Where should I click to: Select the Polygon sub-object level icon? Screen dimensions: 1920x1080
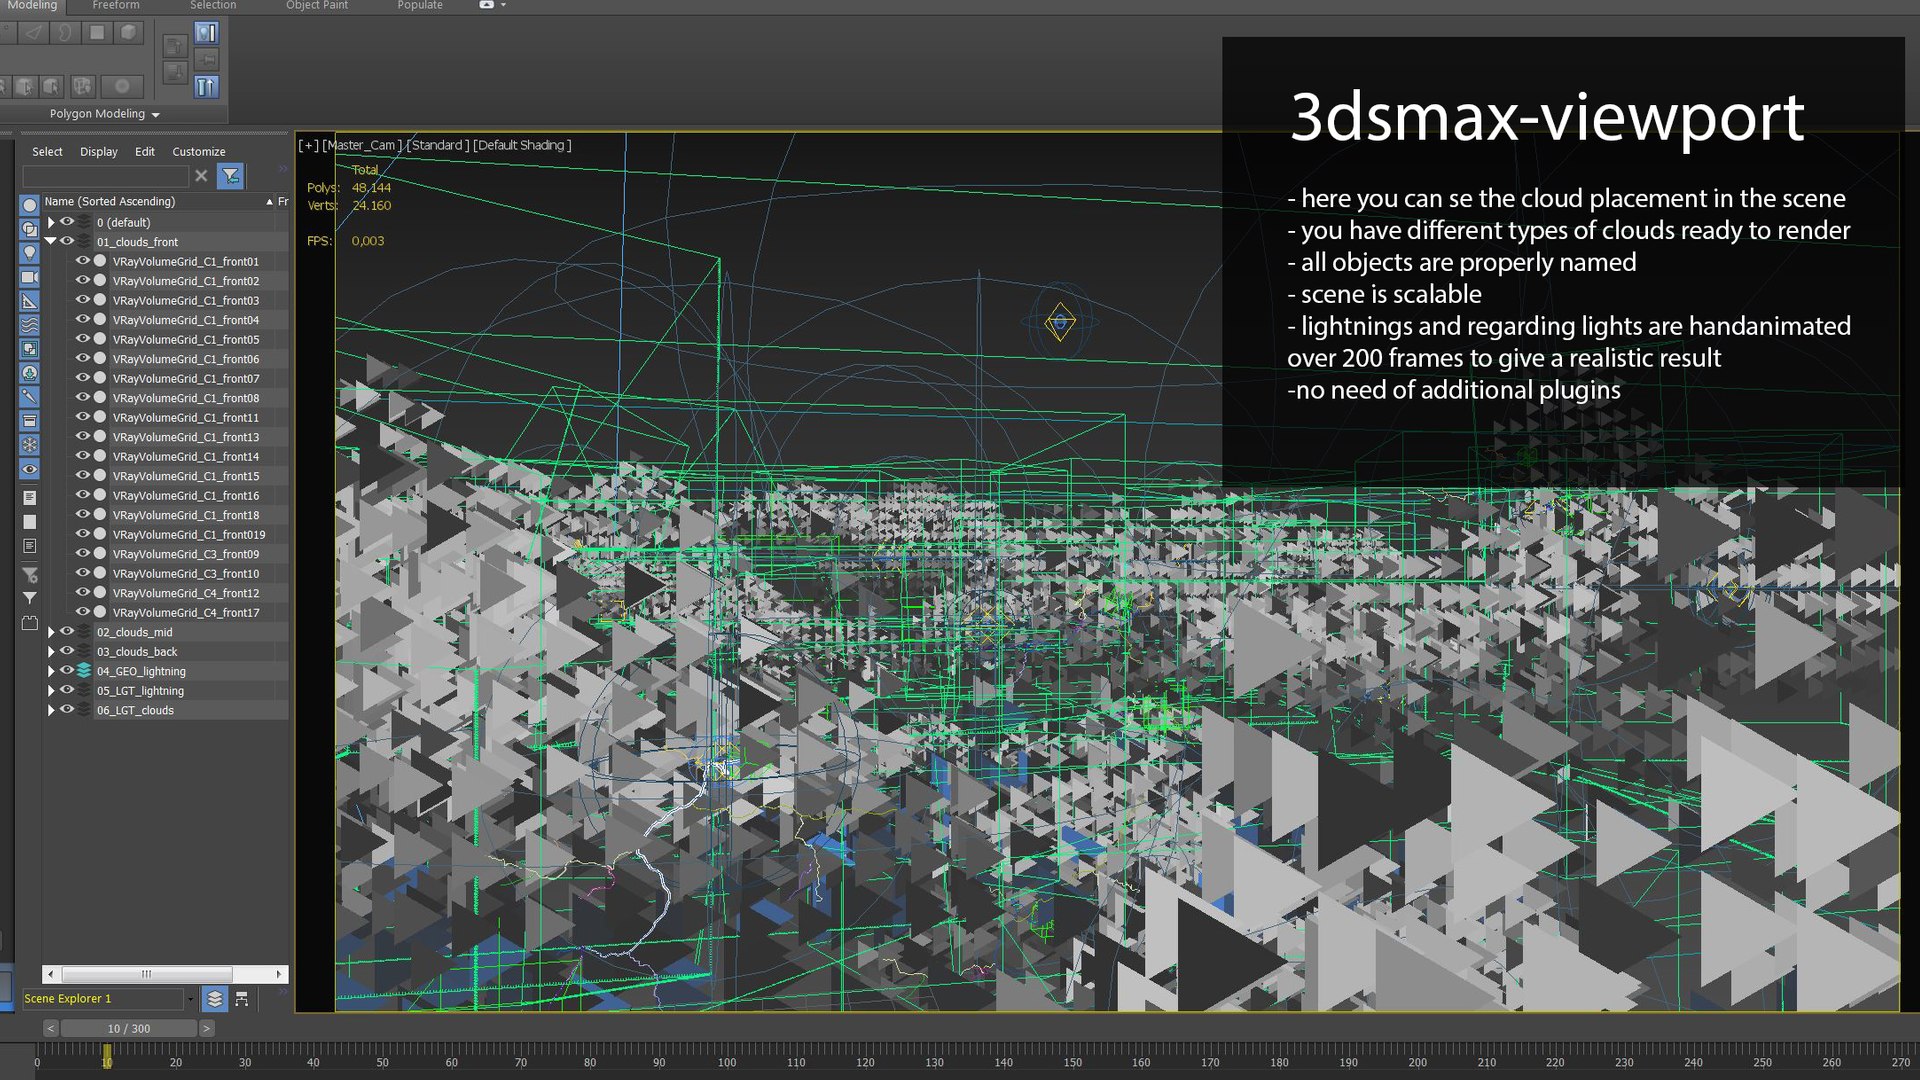point(97,33)
